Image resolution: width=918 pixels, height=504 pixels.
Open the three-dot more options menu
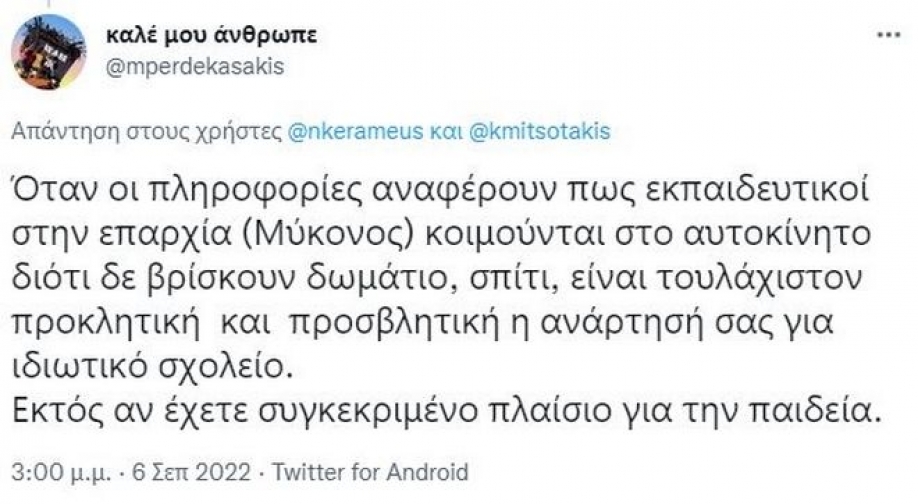887,34
